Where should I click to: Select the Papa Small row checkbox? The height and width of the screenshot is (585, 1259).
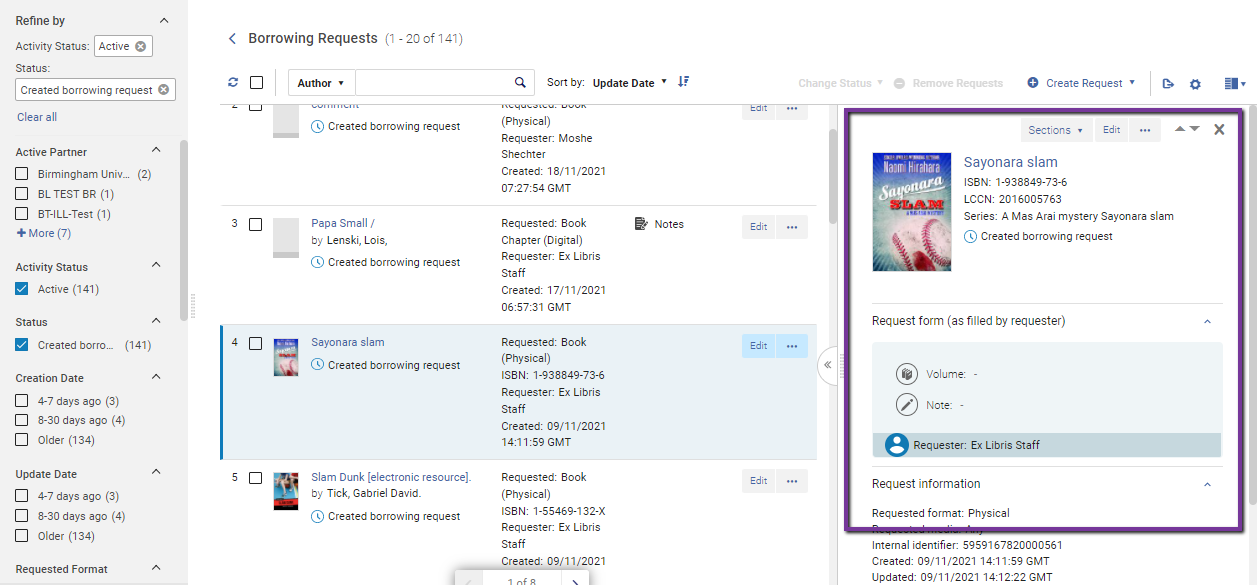(256, 224)
